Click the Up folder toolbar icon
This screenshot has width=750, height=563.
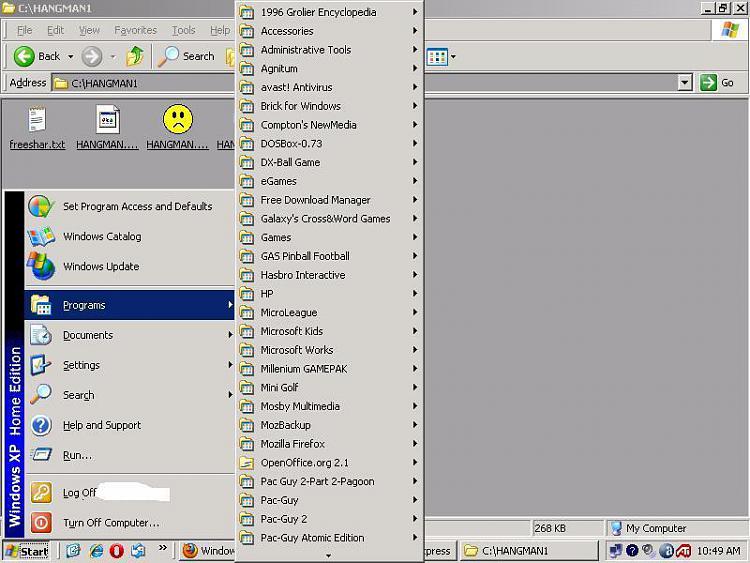[x=135, y=56]
